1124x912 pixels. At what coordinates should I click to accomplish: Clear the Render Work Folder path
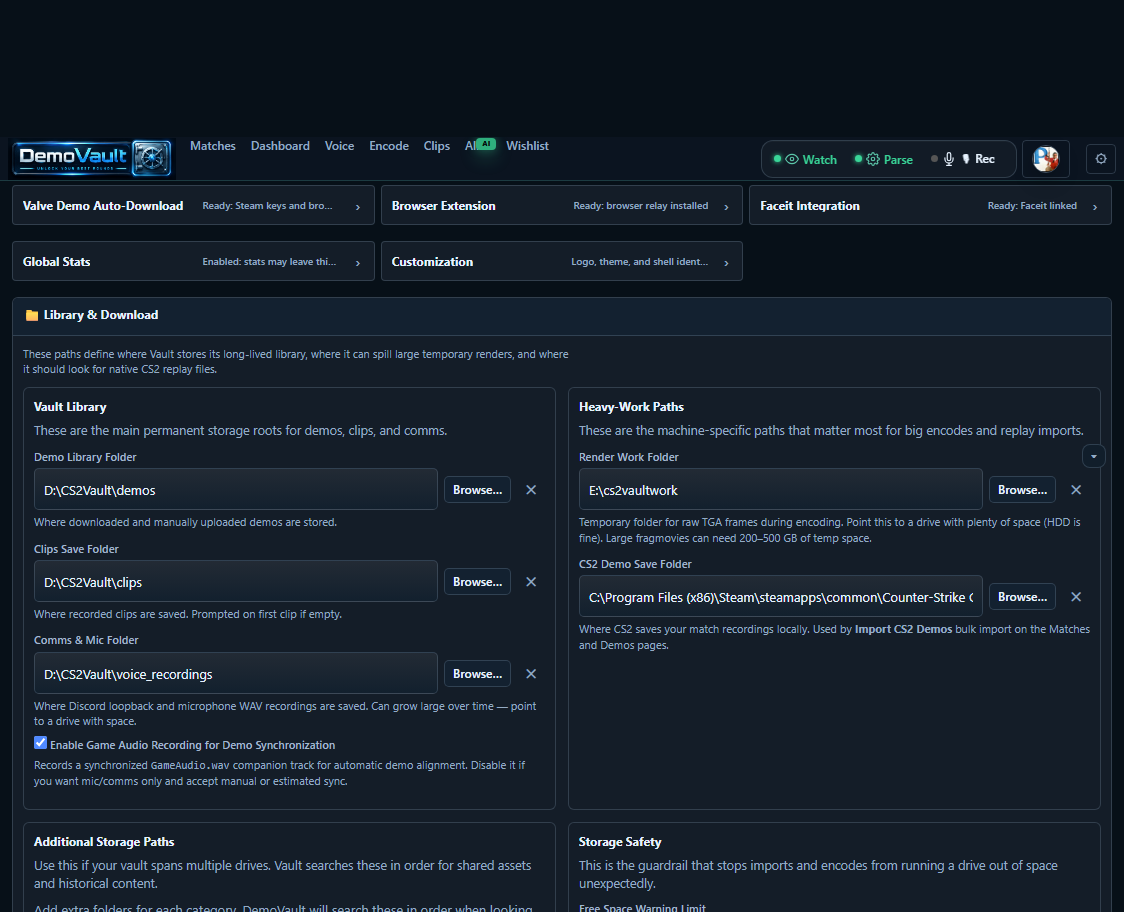coord(1076,490)
